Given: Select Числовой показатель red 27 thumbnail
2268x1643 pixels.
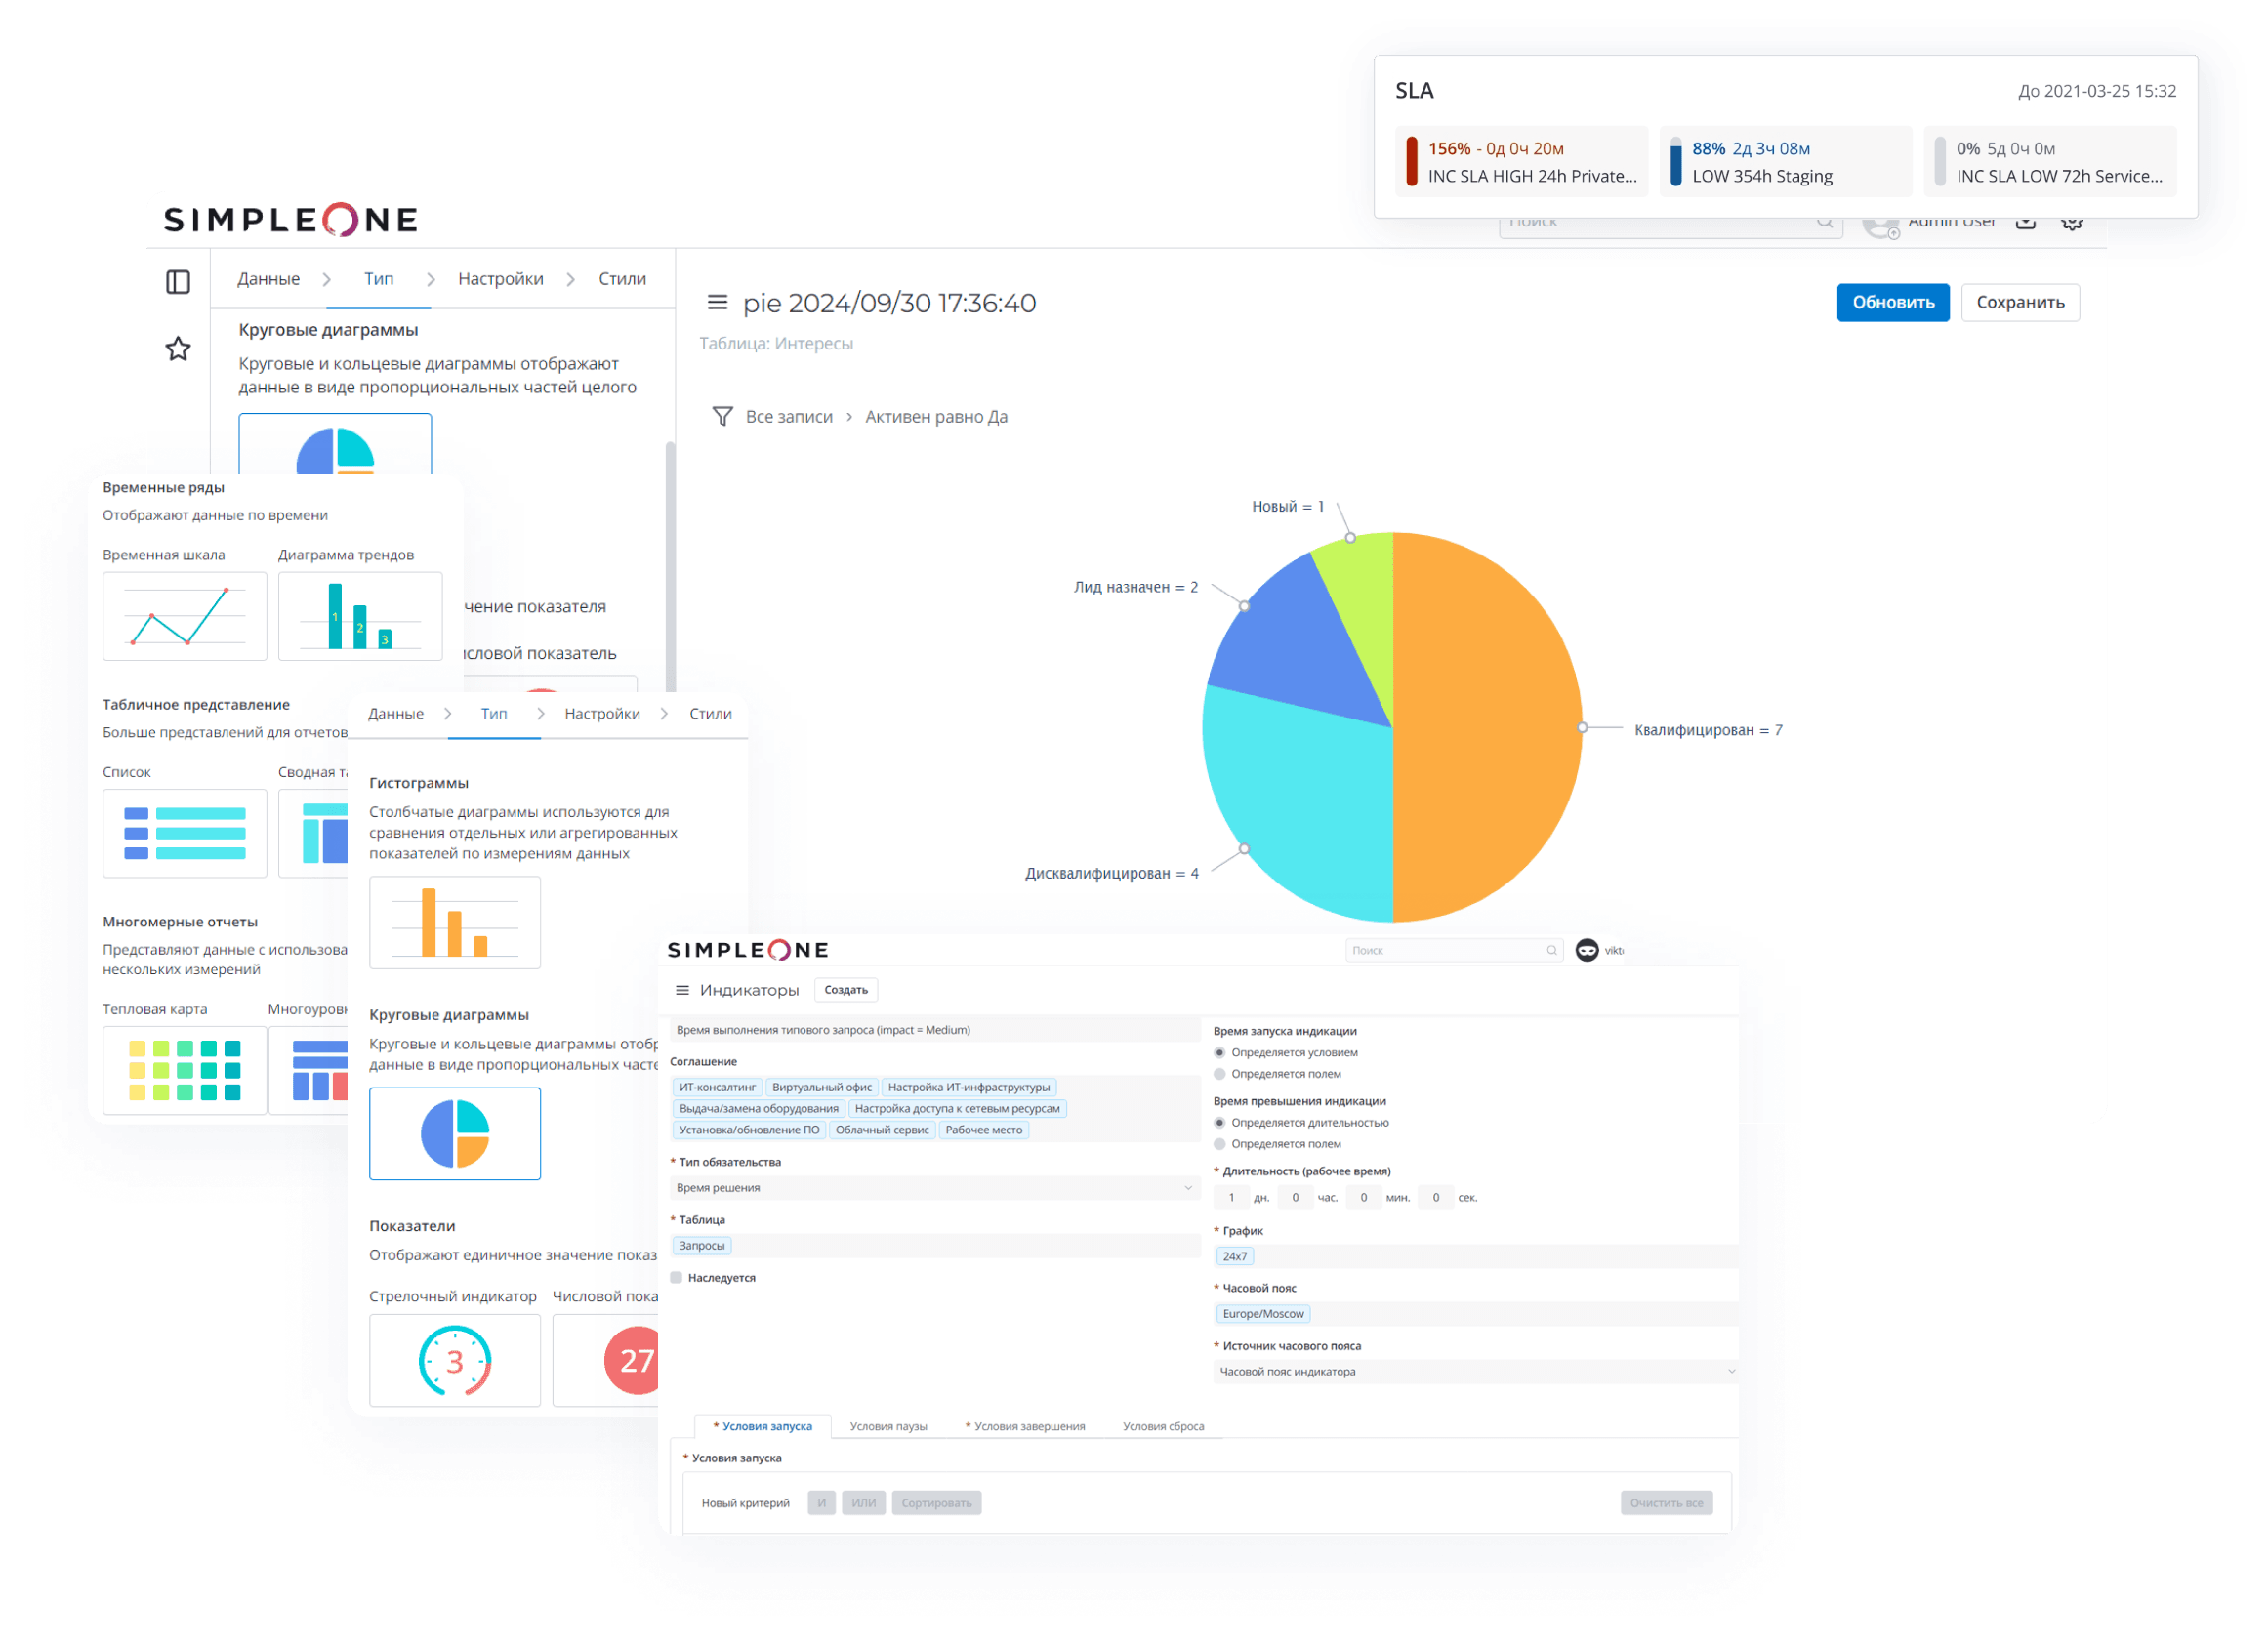Looking at the screenshot, I should (606, 1360).
